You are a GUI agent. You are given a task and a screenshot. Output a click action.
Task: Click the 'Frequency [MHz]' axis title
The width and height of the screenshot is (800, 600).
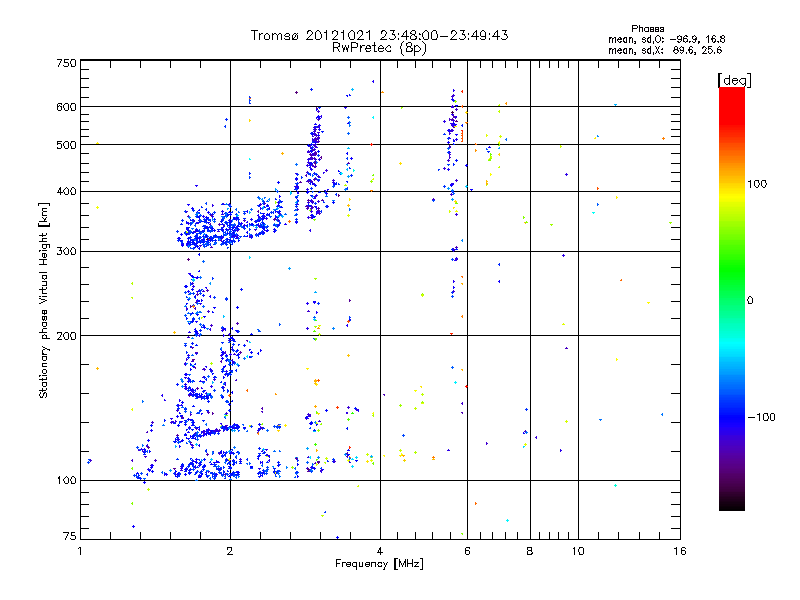coord(379,564)
